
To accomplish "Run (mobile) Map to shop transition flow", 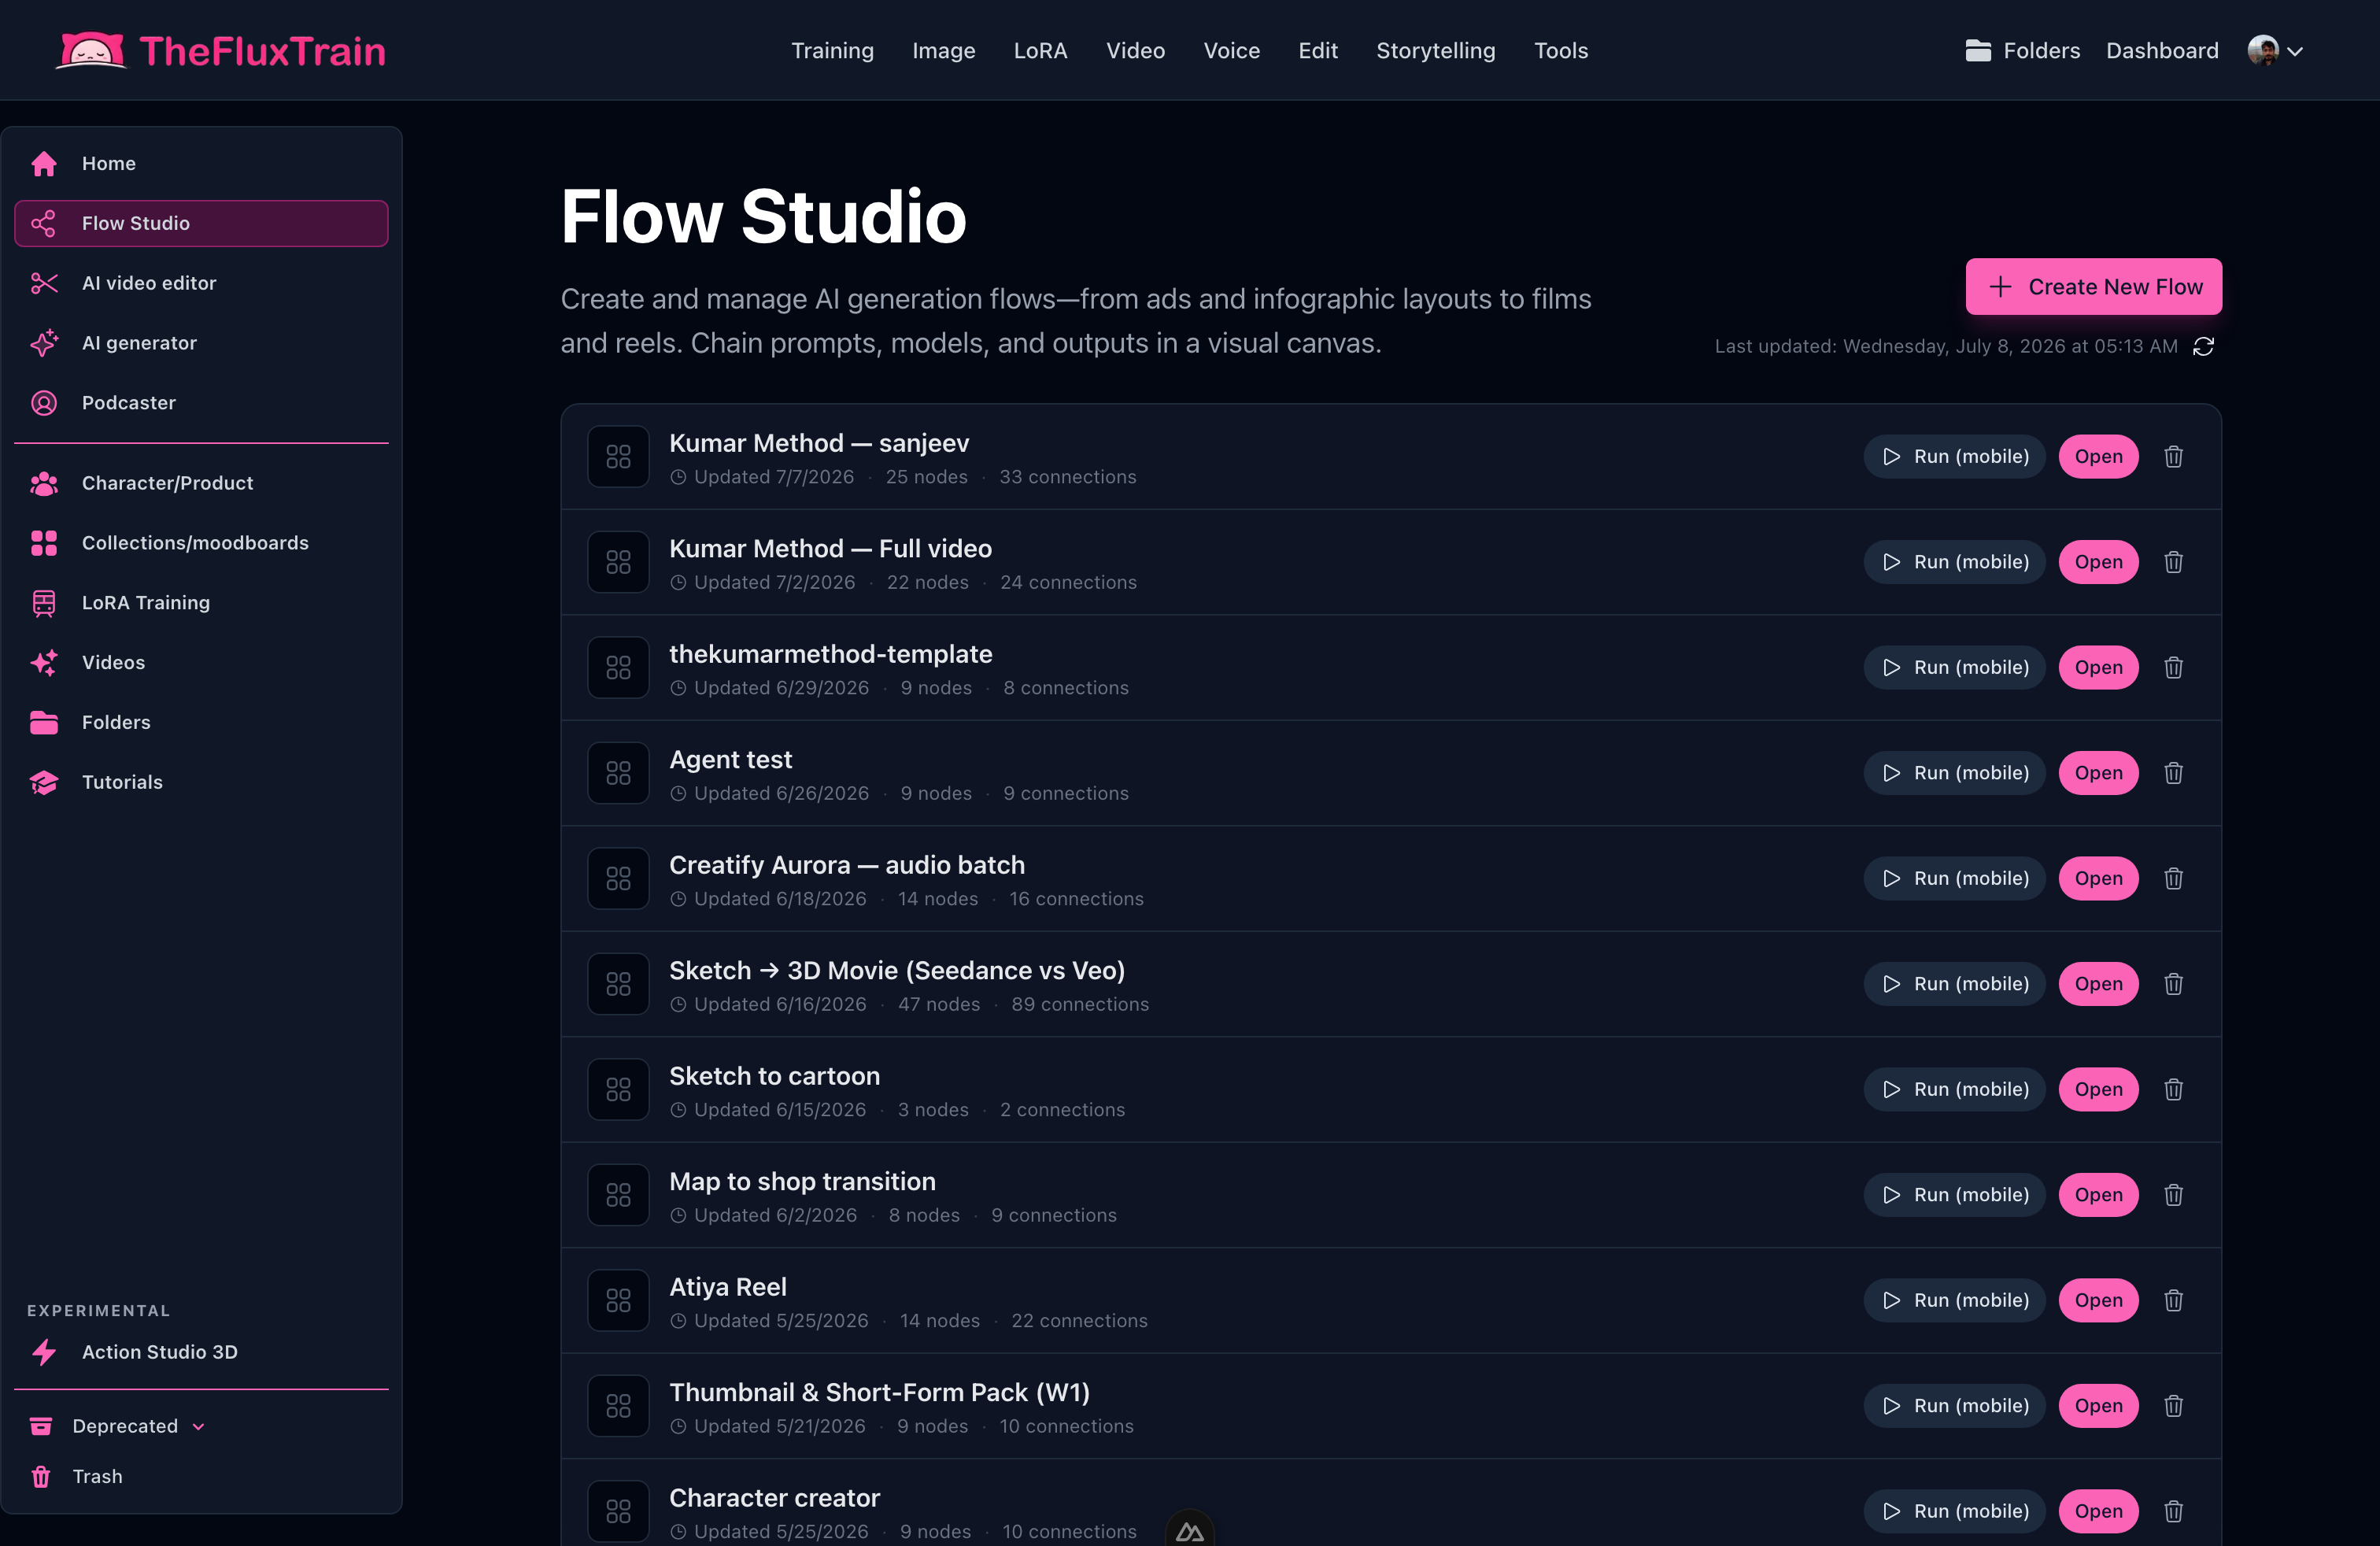I will (x=1954, y=1195).
